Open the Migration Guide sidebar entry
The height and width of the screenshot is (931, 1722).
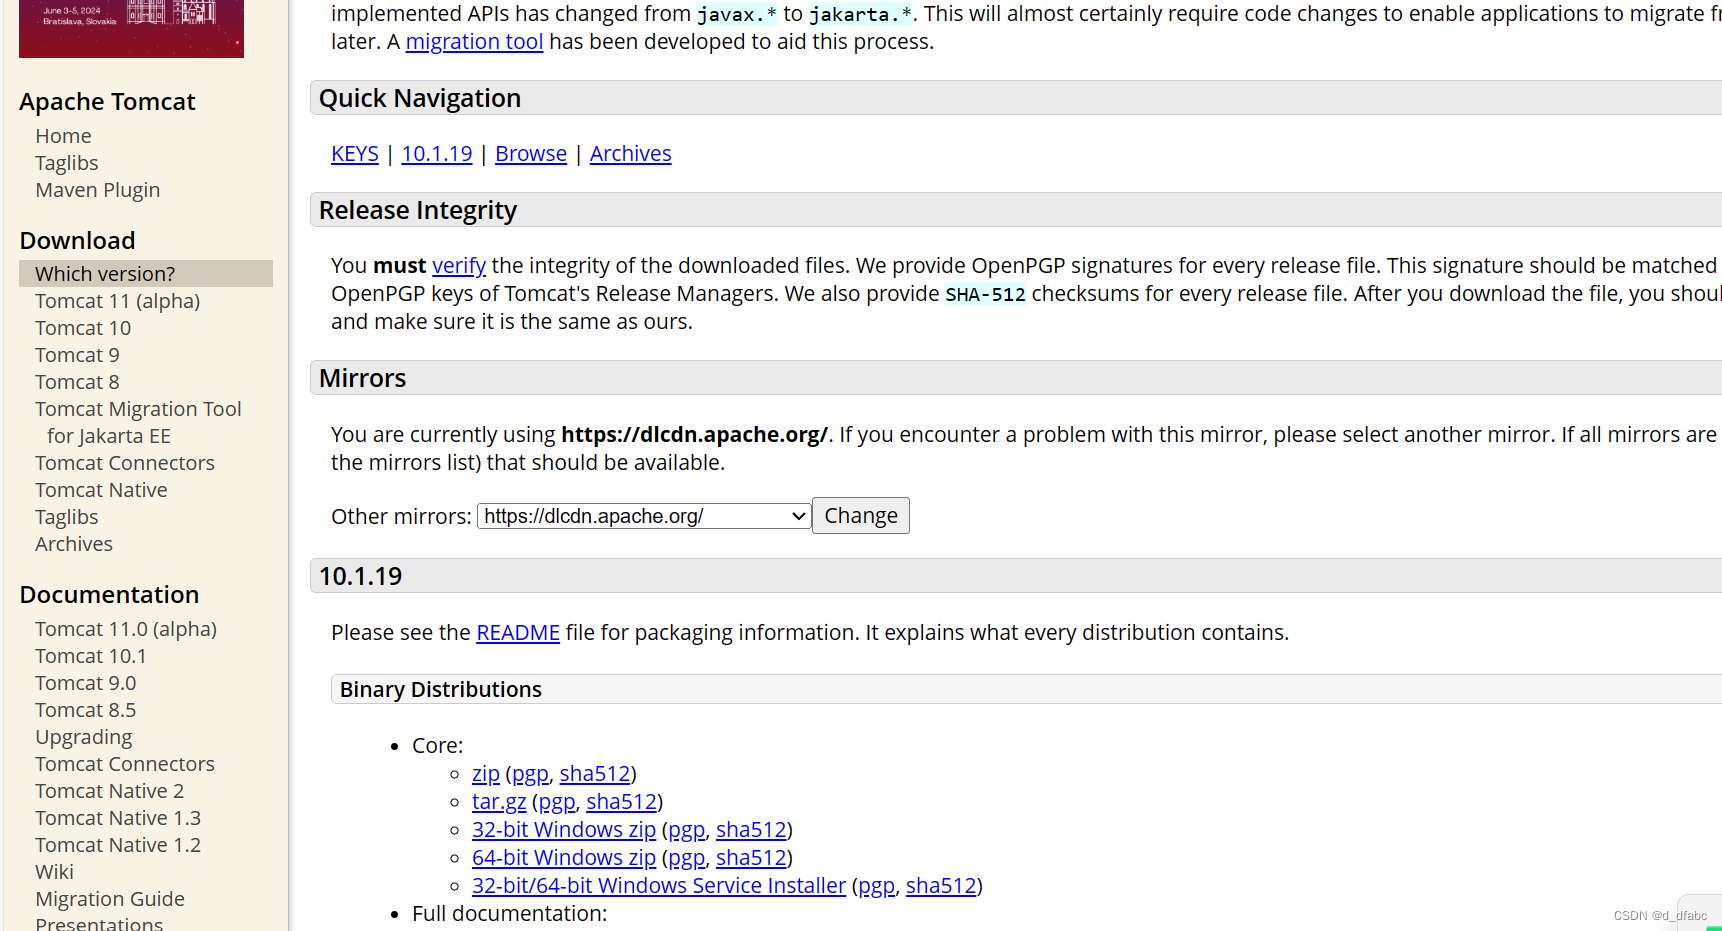click(x=110, y=899)
